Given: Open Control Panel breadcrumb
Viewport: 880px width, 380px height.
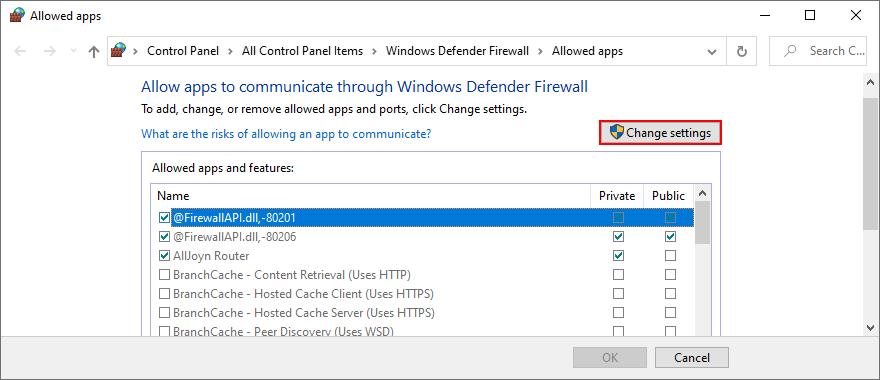Looking at the screenshot, I should pos(183,51).
